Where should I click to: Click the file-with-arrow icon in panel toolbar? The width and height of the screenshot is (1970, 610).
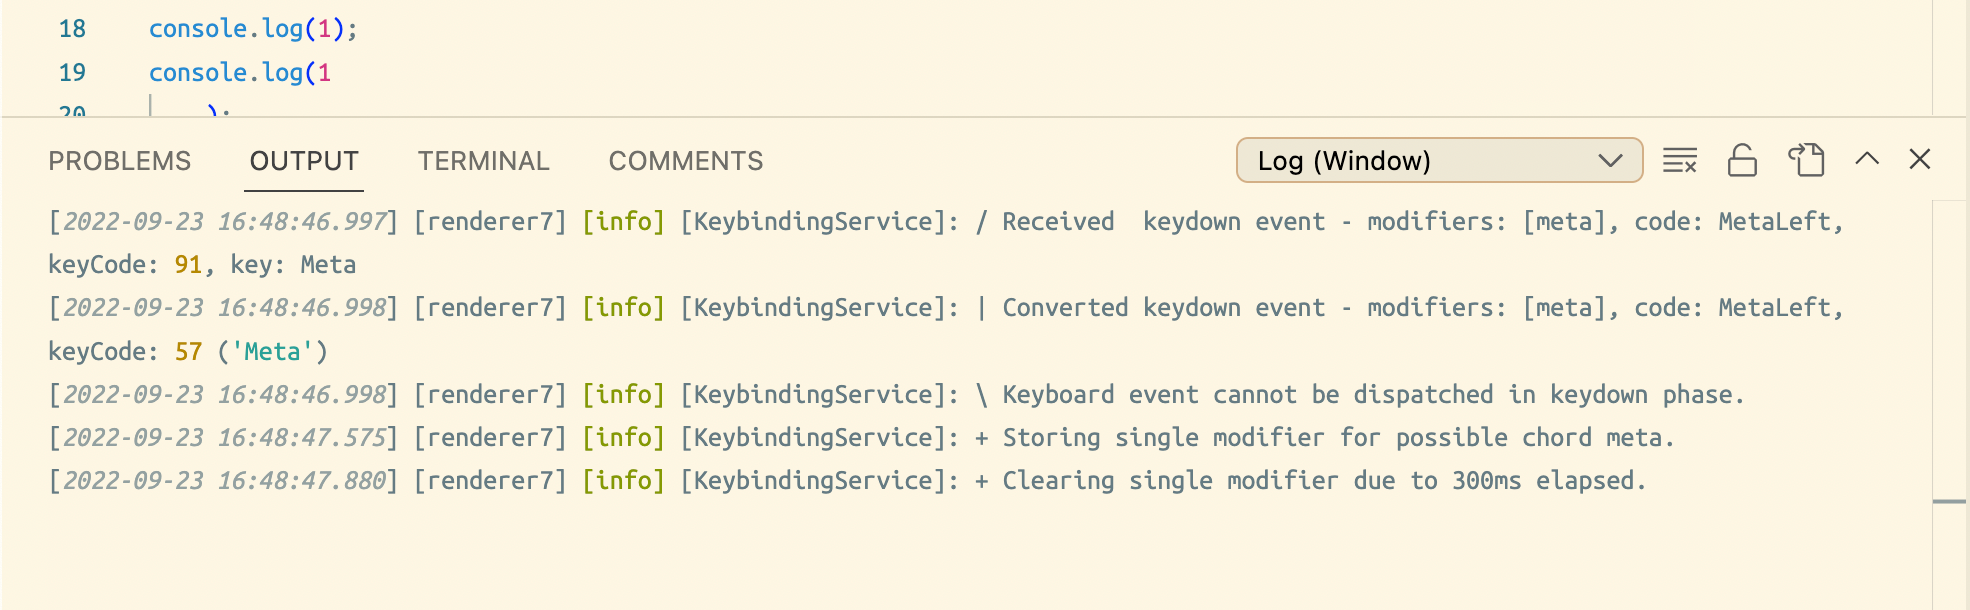[x=1805, y=160]
